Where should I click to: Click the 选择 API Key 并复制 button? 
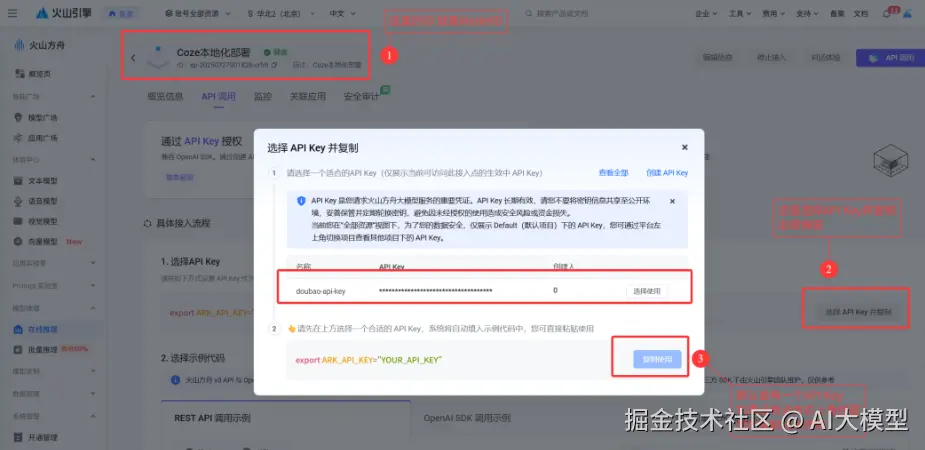point(858,312)
